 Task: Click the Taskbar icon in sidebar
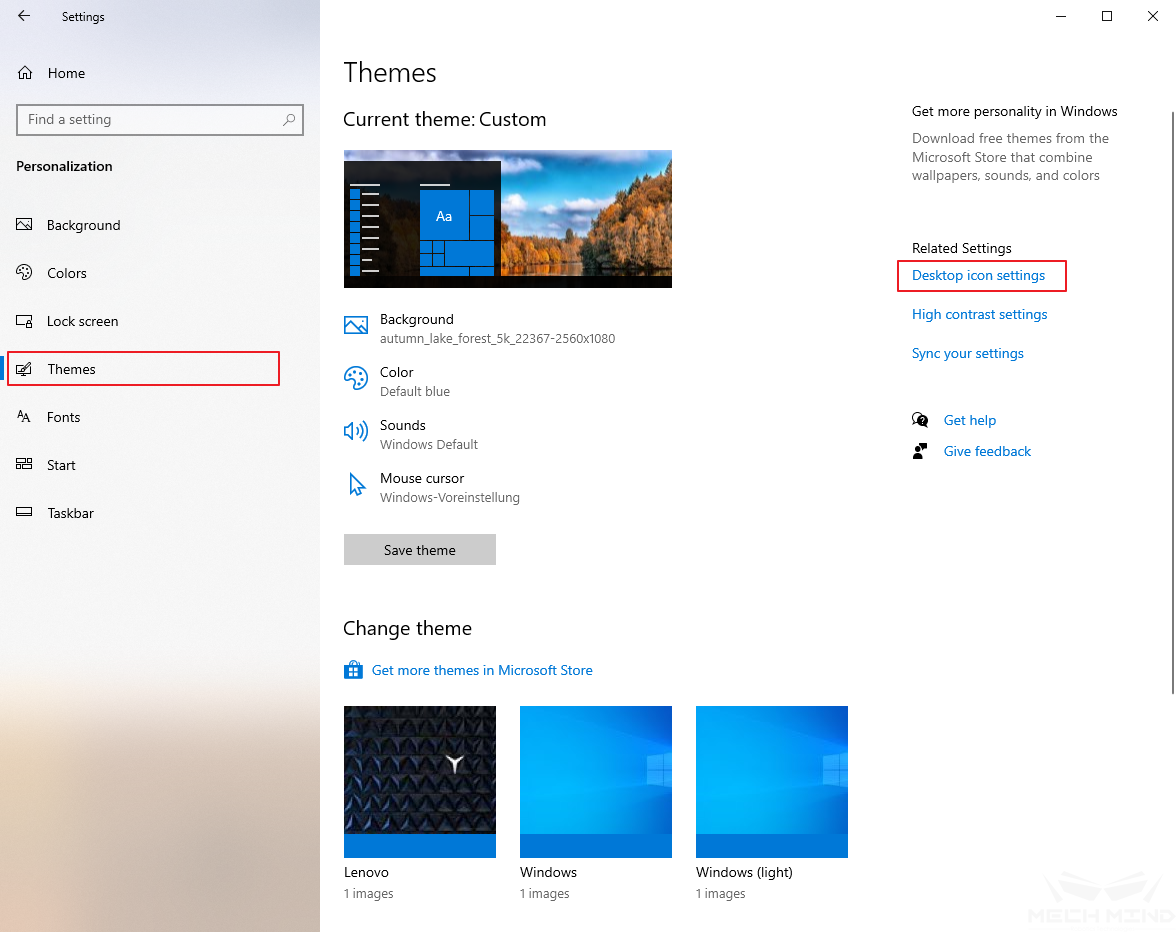[24, 512]
